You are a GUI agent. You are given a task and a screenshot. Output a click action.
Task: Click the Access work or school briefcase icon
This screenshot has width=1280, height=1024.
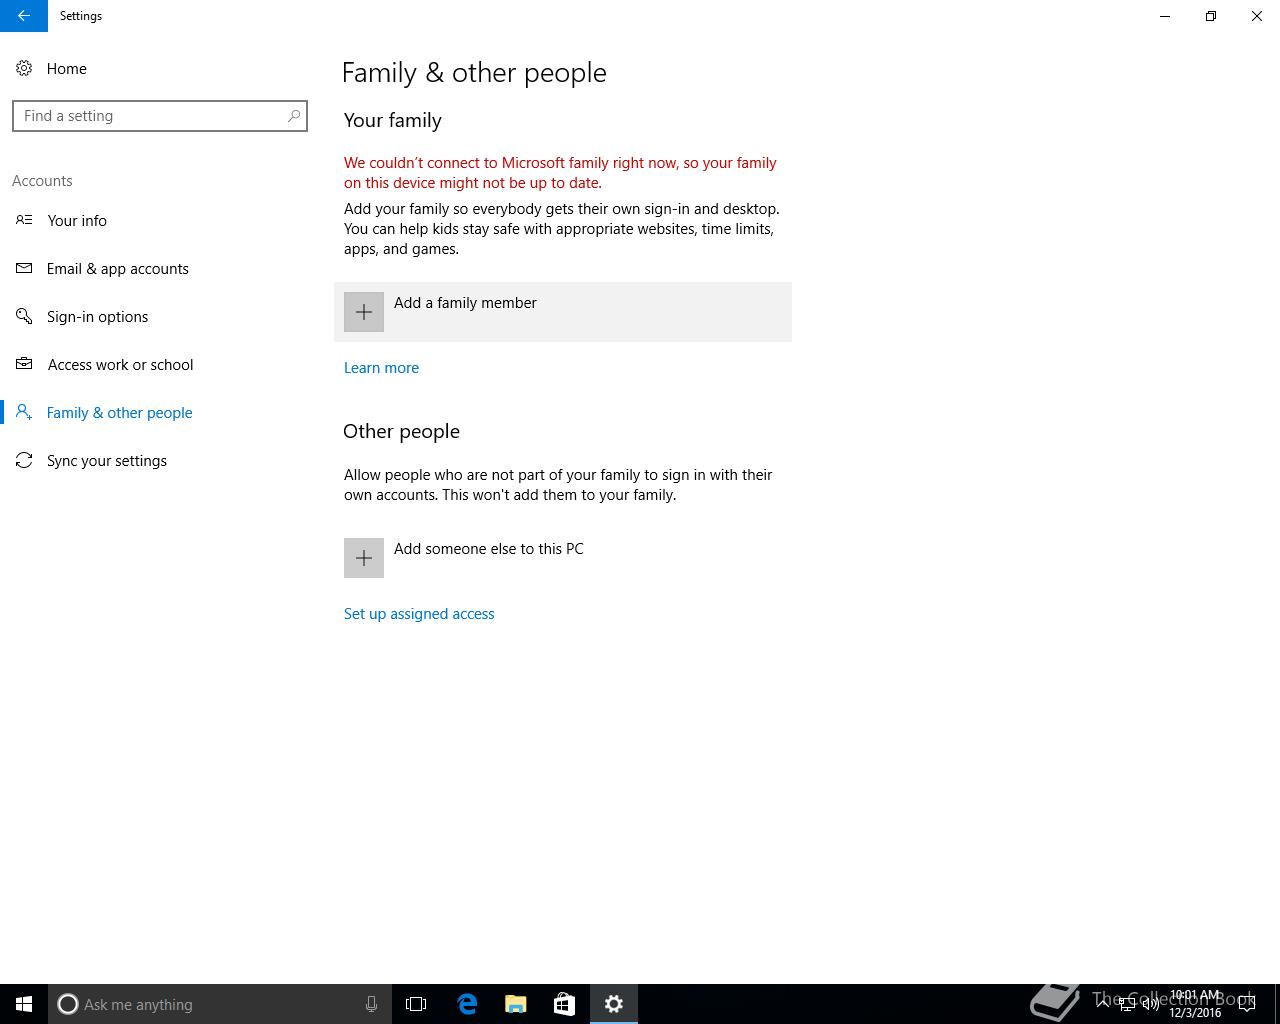(x=24, y=364)
